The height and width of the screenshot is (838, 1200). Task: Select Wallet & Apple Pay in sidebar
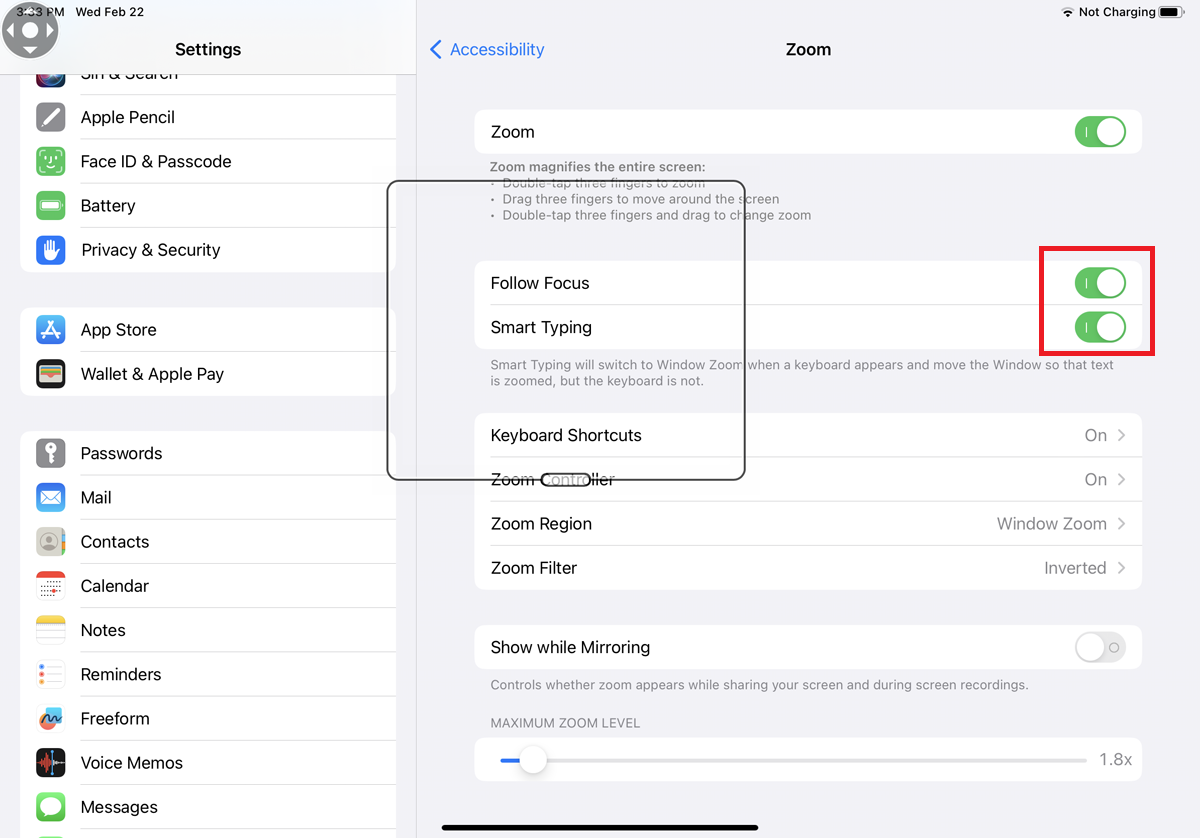point(152,374)
